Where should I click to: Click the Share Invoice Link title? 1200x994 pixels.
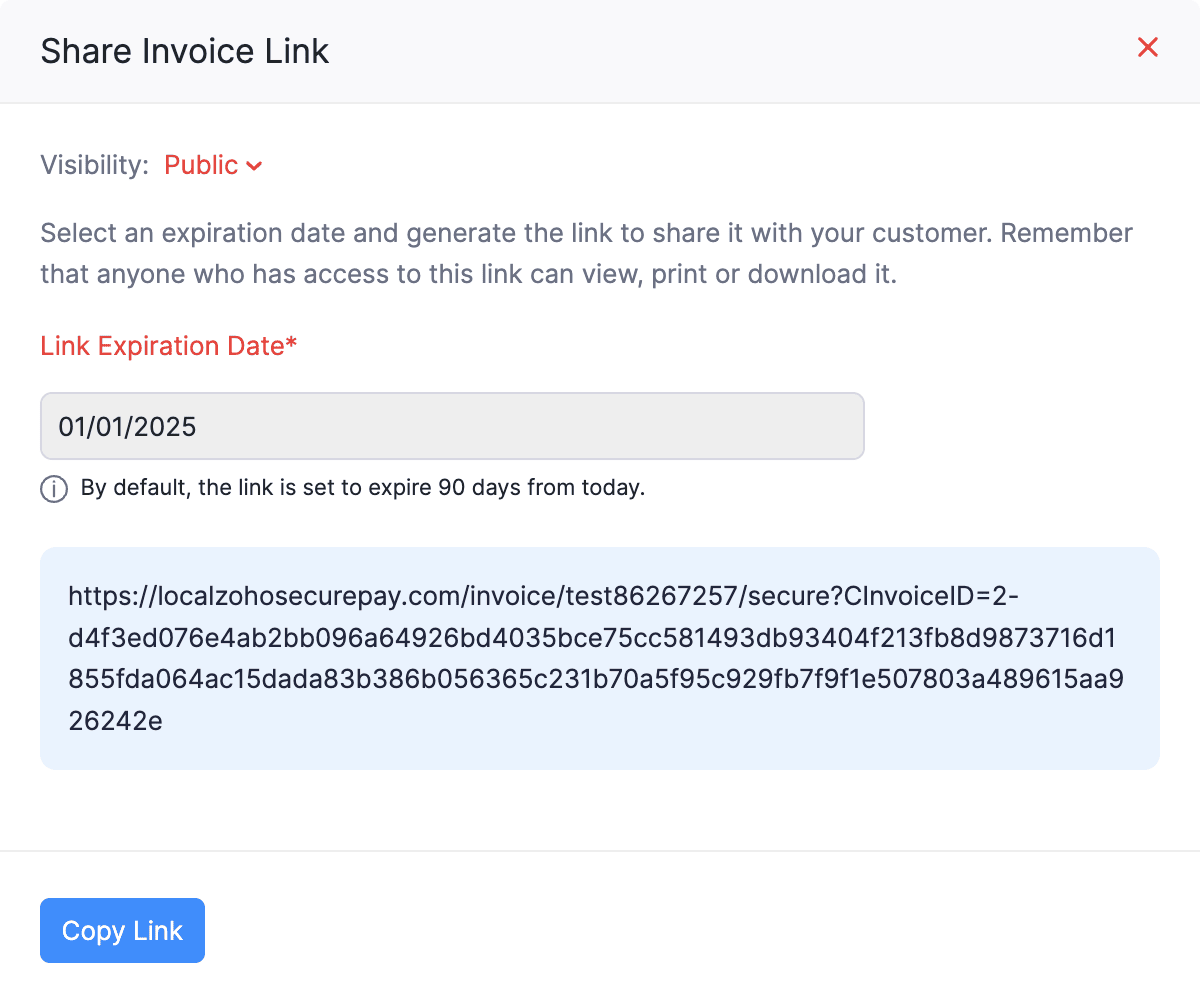click(x=184, y=50)
